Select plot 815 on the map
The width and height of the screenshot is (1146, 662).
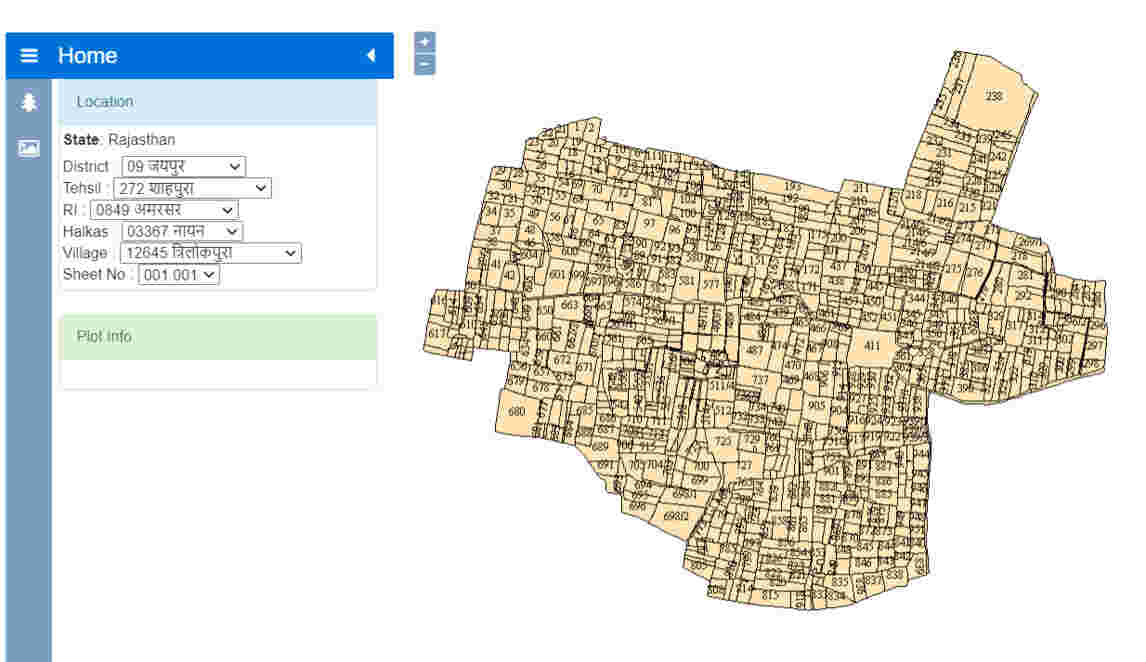[x=770, y=595]
